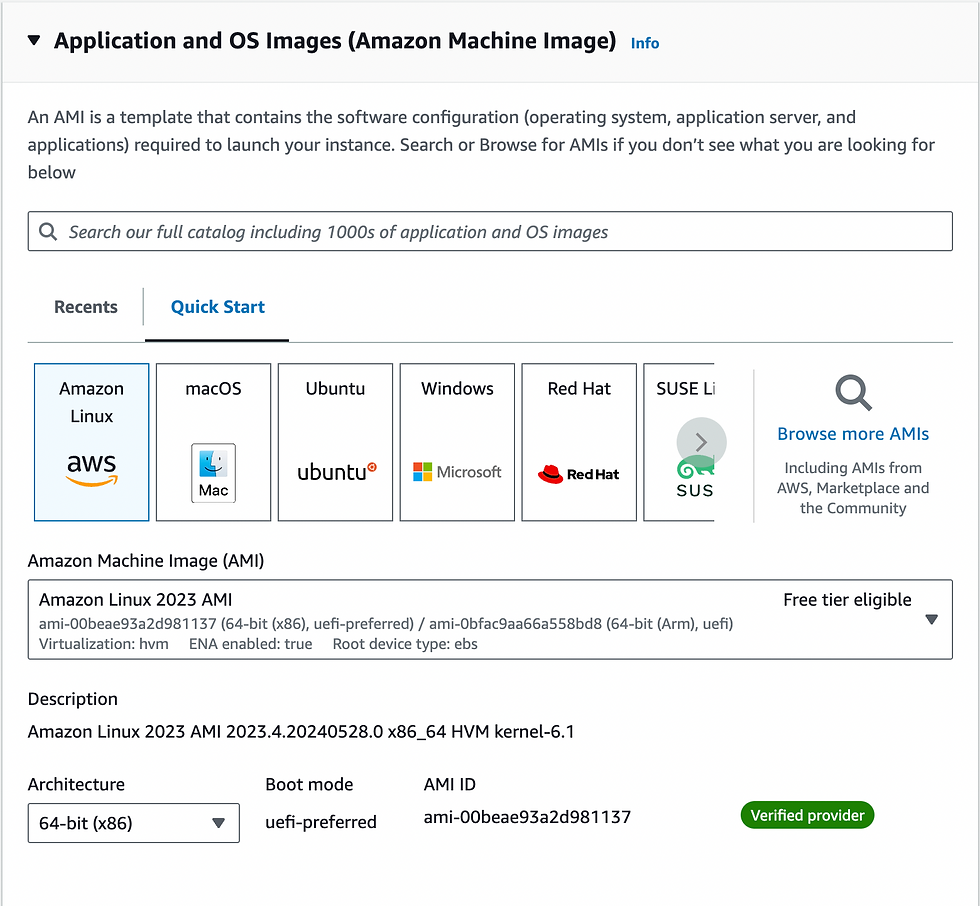Click the Red Hat logo

point(578,474)
